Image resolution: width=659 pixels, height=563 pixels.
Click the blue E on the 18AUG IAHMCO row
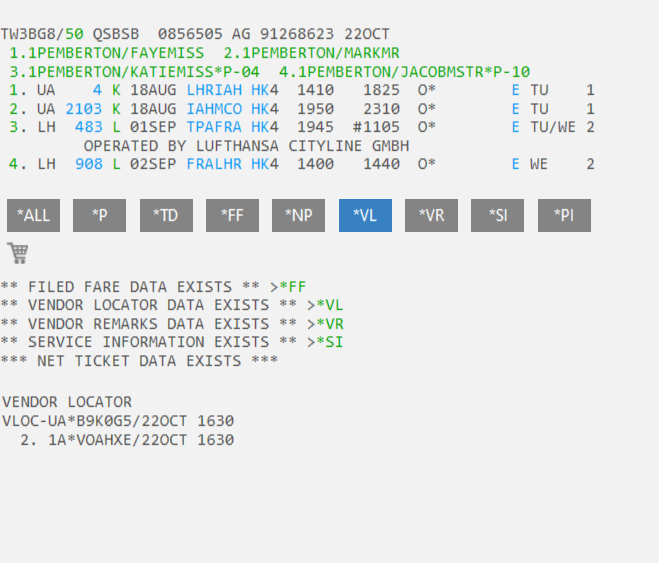(x=516, y=109)
